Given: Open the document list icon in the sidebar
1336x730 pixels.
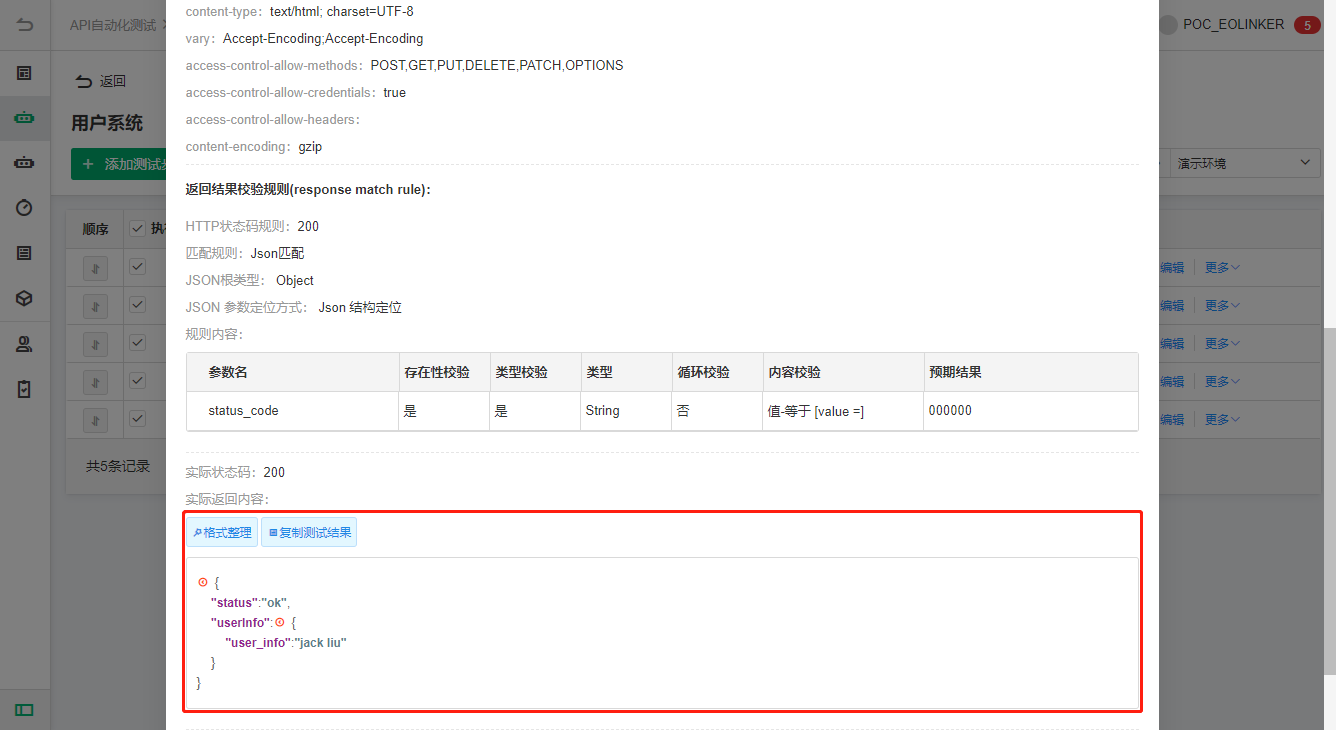Looking at the screenshot, I should pos(25,253).
